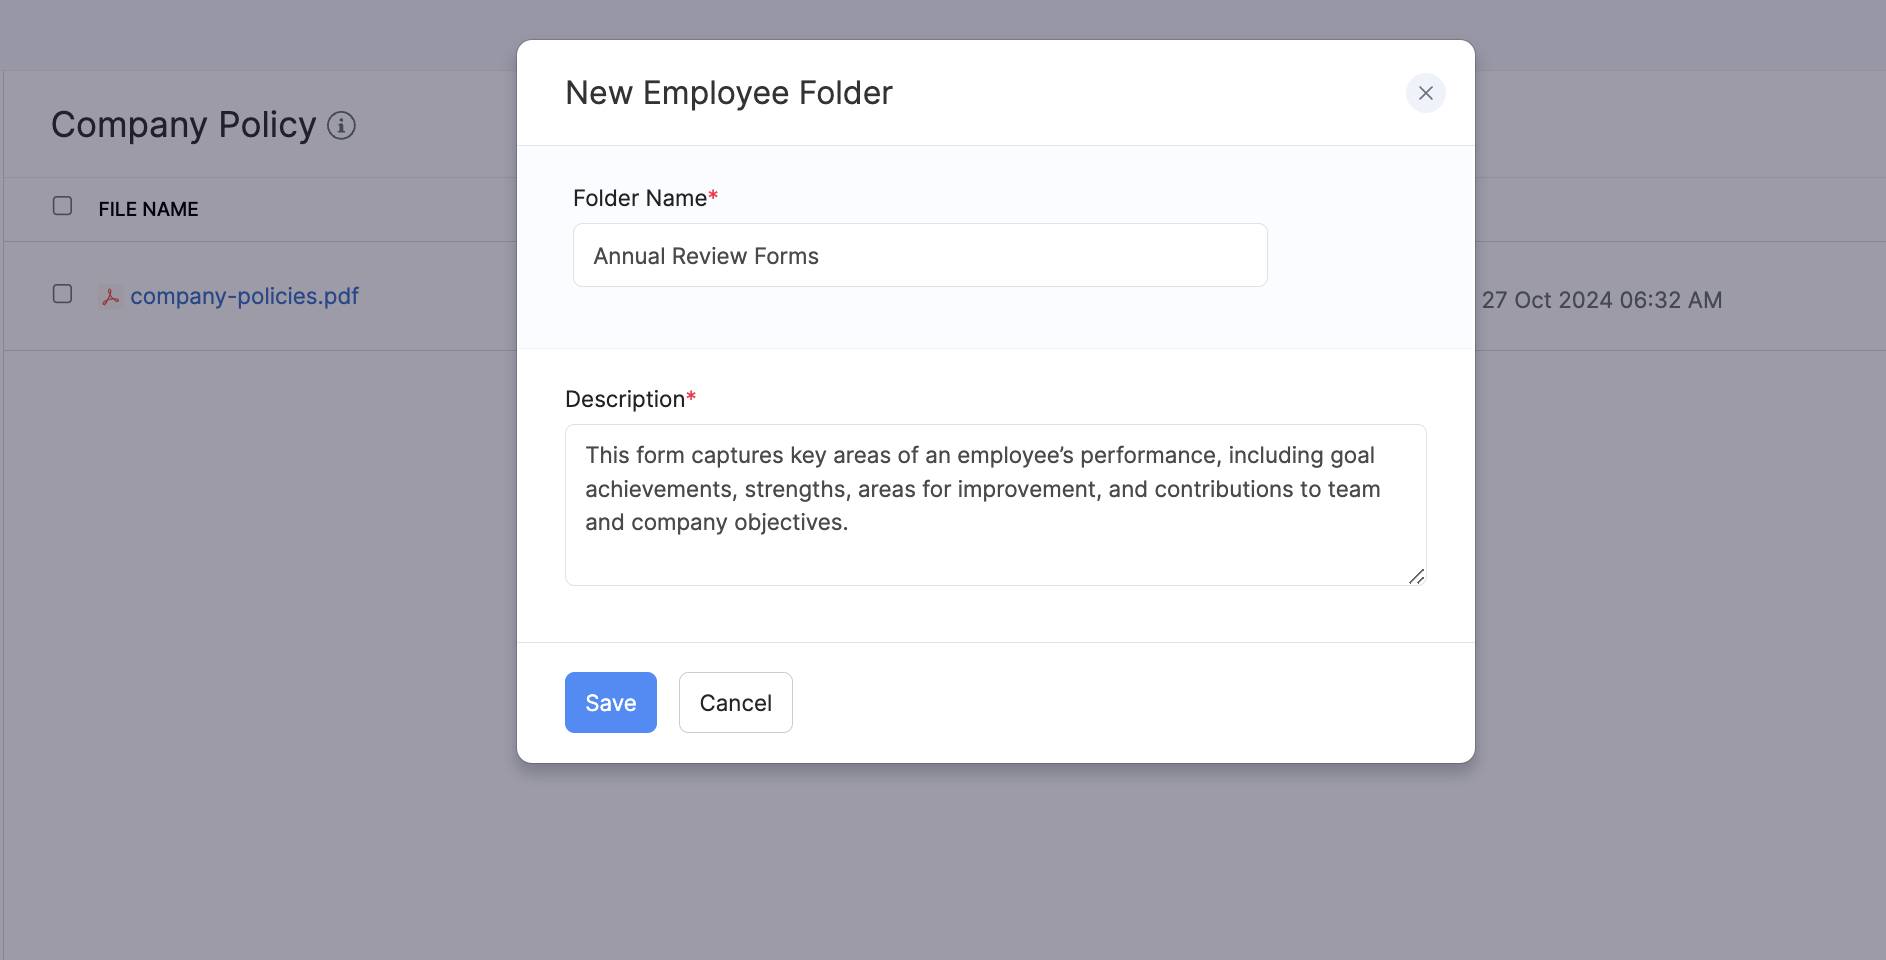Cancel the folder creation
Screen dimensions: 1886x960
(x=735, y=702)
